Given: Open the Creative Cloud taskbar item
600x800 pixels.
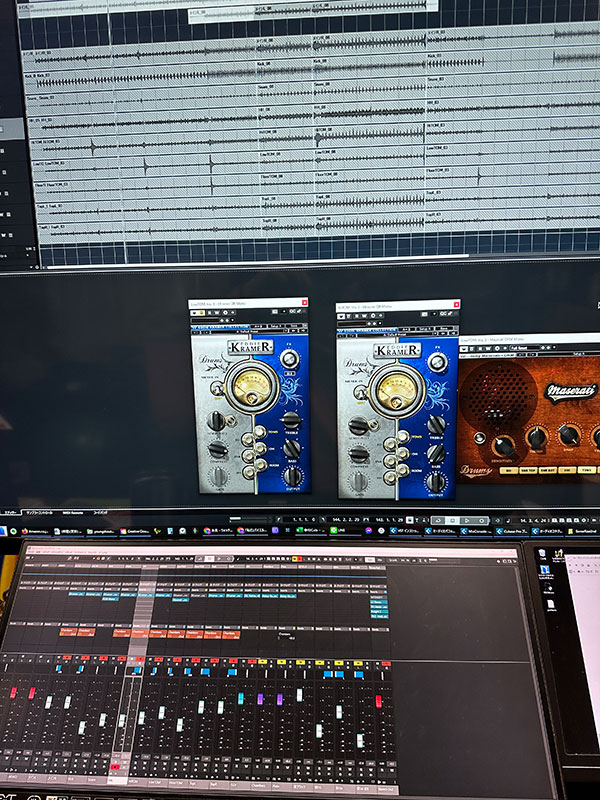Looking at the screenshot, I should pyautogui.click(x=134, y=531).
